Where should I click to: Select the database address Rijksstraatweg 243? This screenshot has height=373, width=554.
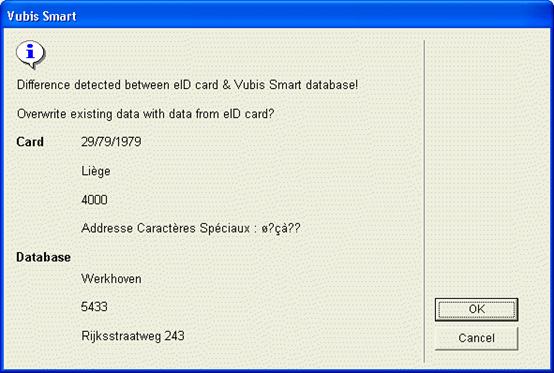(133, 336)
